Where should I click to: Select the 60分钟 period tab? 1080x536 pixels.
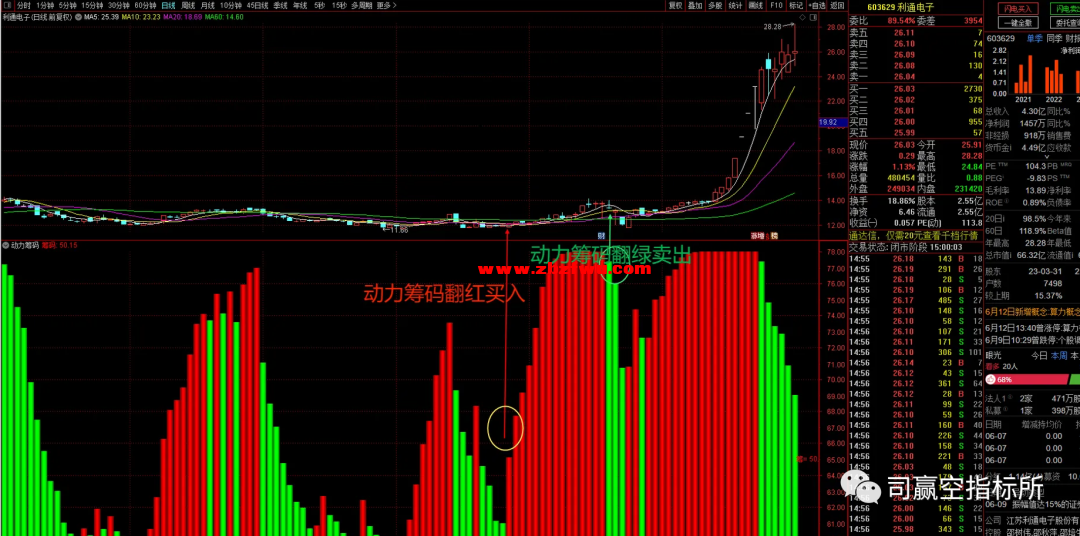[x=146, y=5]
